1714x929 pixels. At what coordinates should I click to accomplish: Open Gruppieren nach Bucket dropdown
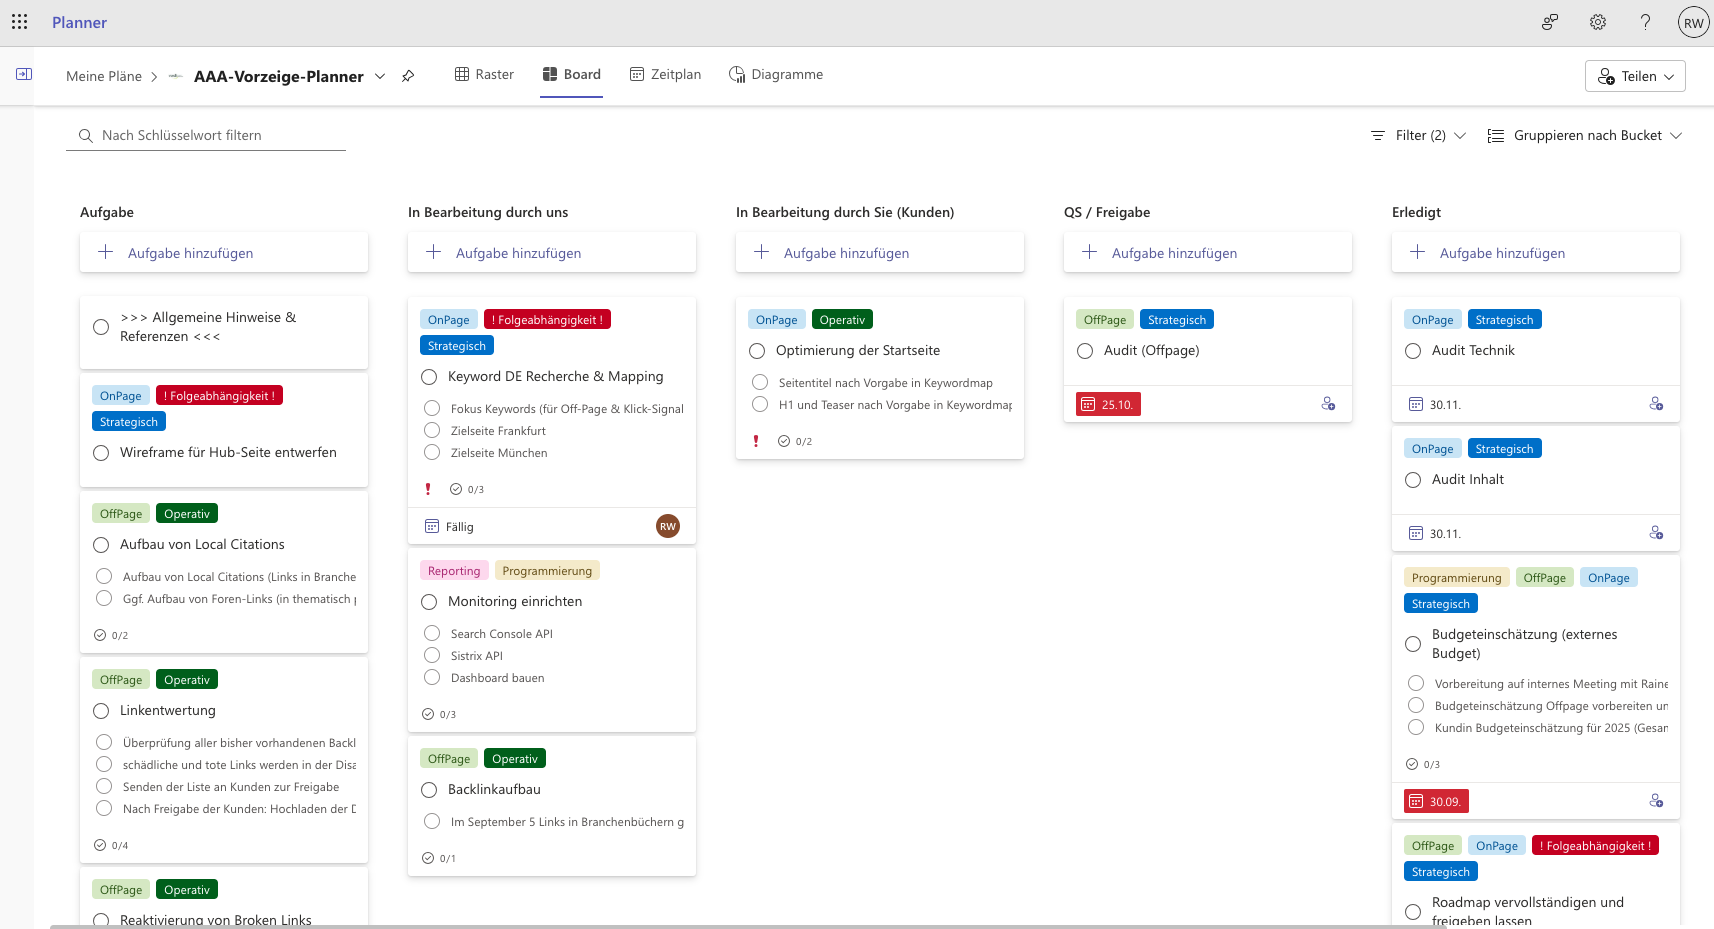(1585, 135)
